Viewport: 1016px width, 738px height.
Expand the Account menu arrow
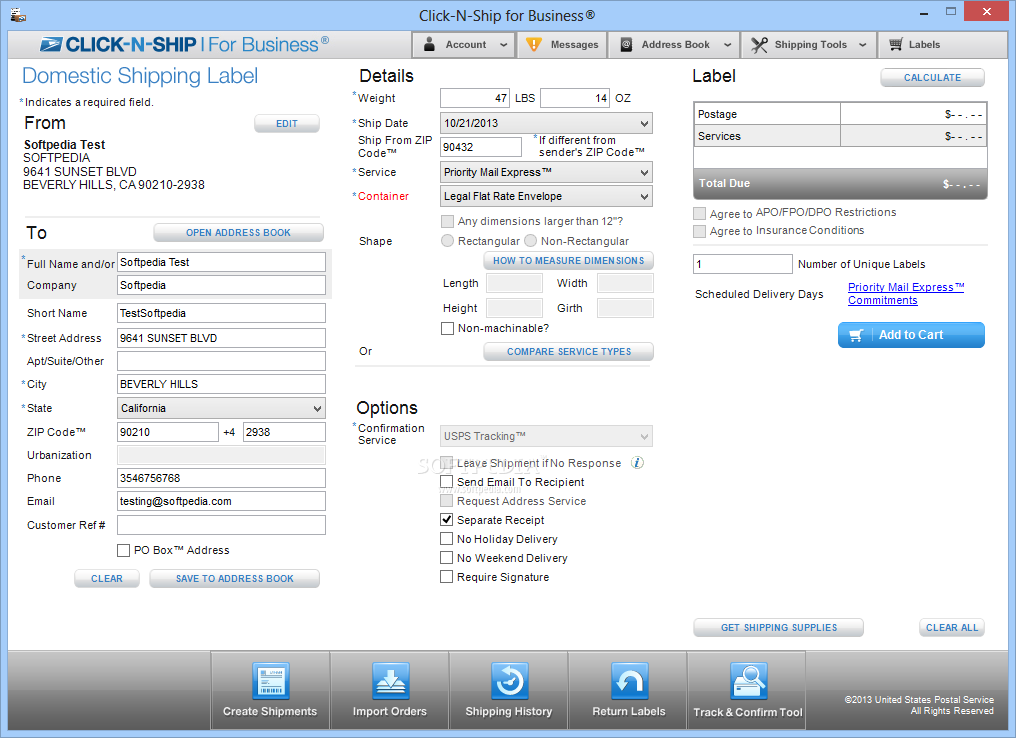tap(503, 45)
